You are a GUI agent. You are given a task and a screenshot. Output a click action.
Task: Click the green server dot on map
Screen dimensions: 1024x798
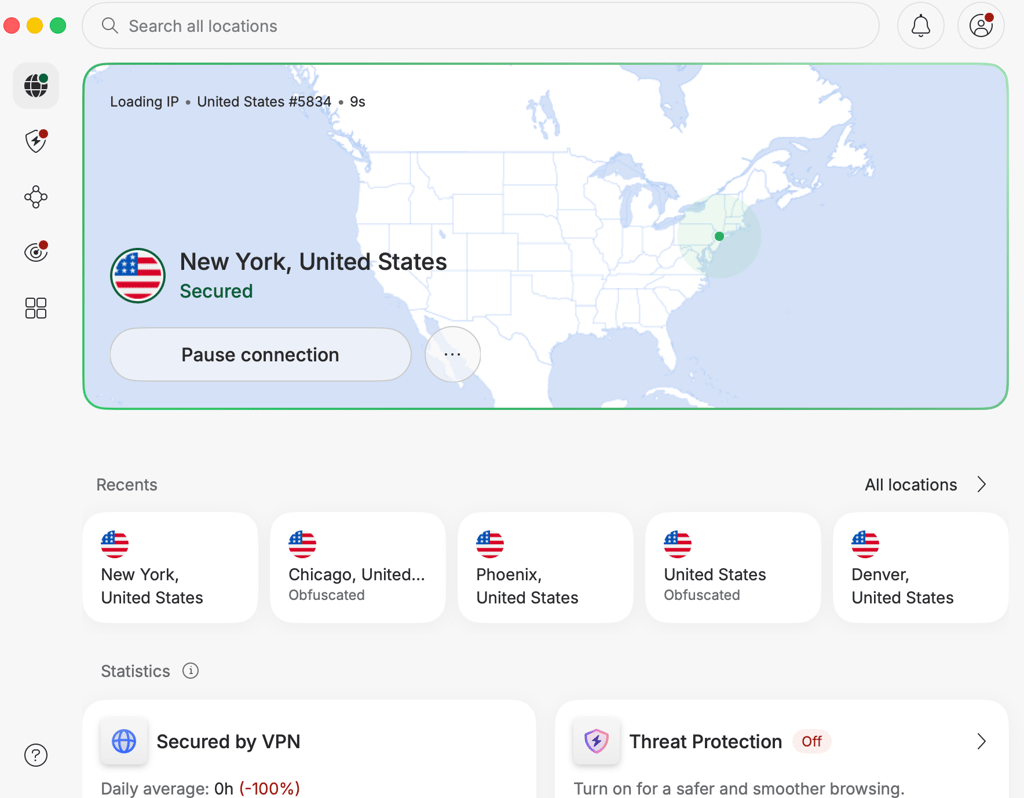719,236
